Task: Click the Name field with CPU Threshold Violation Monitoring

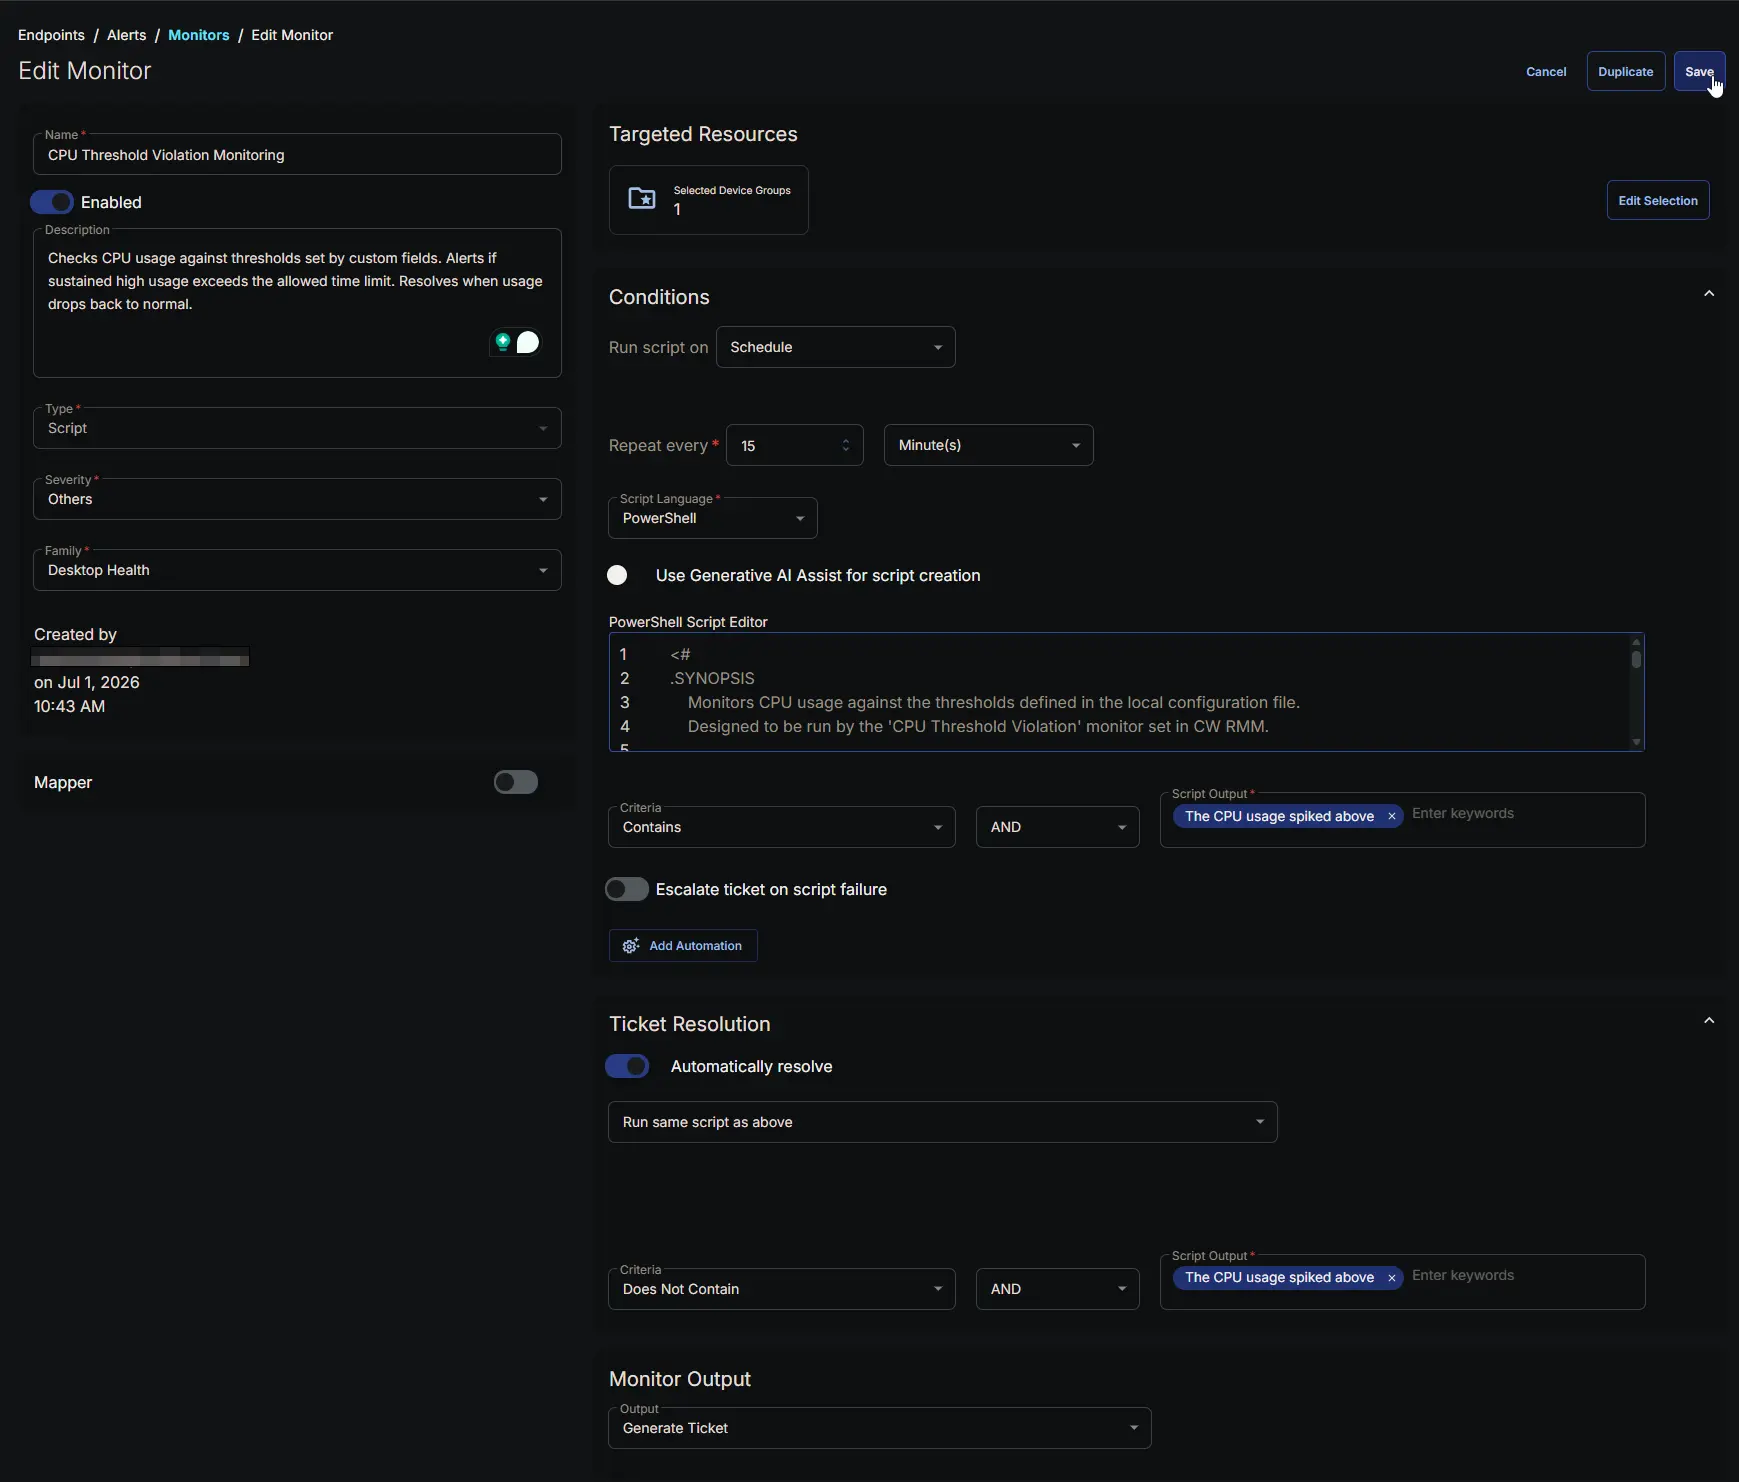Action: click(x=297, y=155)
